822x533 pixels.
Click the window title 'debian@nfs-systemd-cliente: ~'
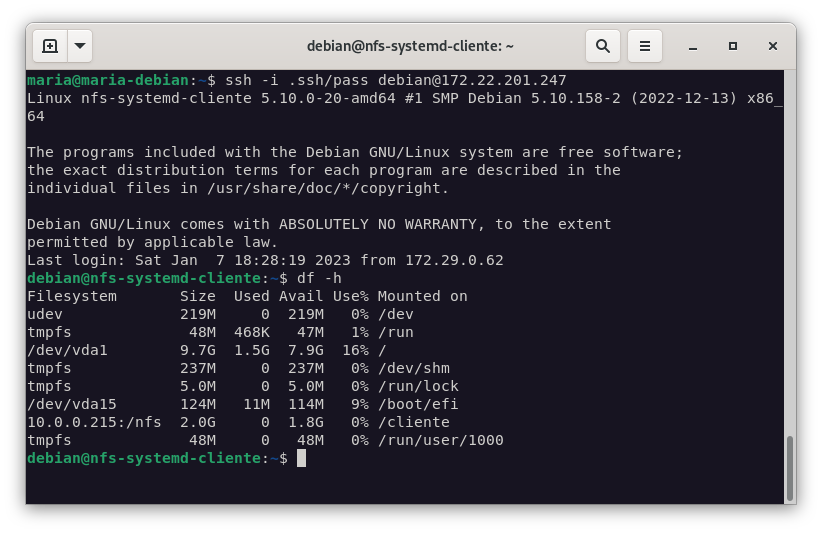(x=410, y=46)
